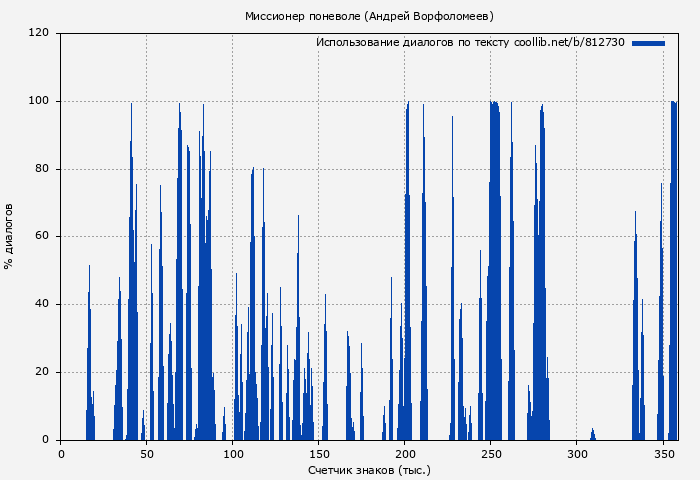This screenshot has height=480, width=700.
Task: Click the blue legend color swatch
Action: coord(648,43)
